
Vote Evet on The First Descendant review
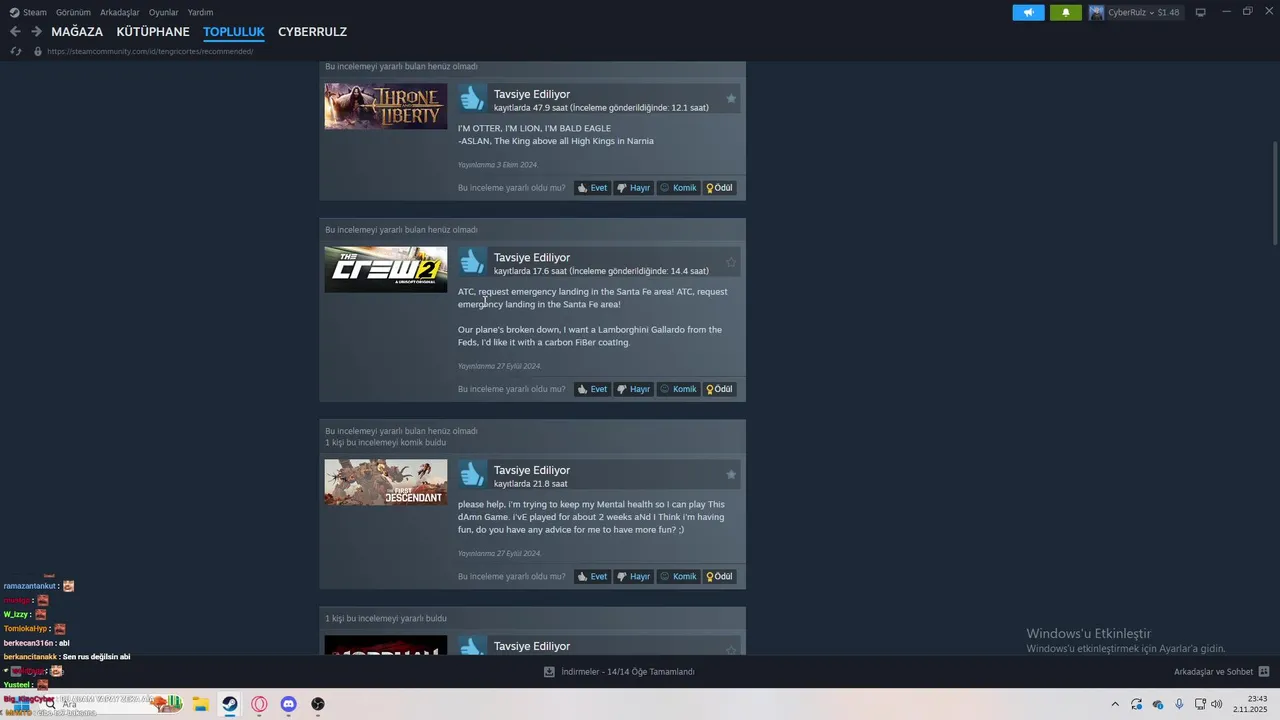[593, 576]
